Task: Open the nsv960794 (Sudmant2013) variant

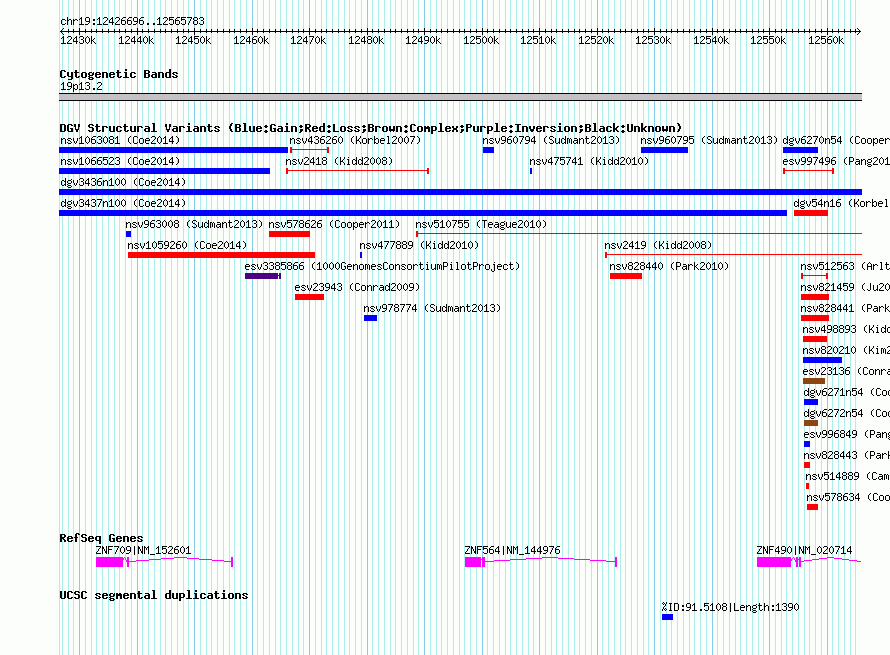Action: (551, 140)
